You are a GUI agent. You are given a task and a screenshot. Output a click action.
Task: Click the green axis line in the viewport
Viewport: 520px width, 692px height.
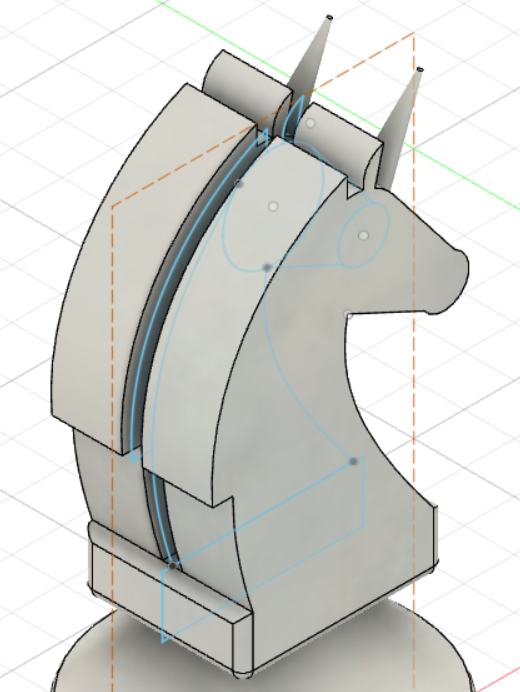463,181
